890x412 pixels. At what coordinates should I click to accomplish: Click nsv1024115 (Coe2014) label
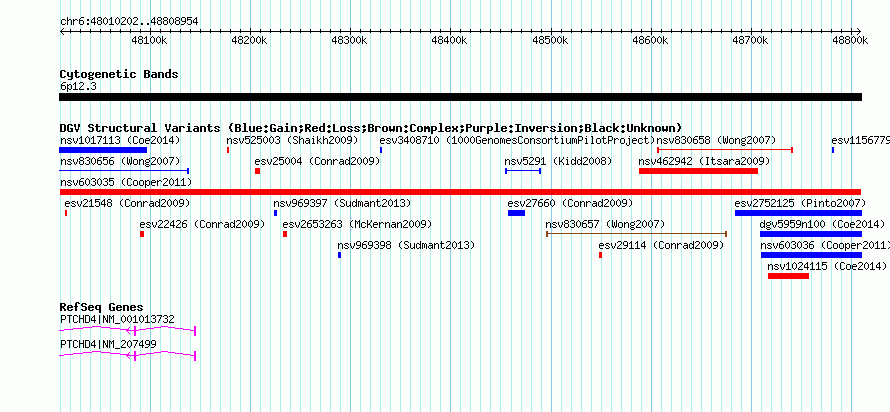point(827,266)
